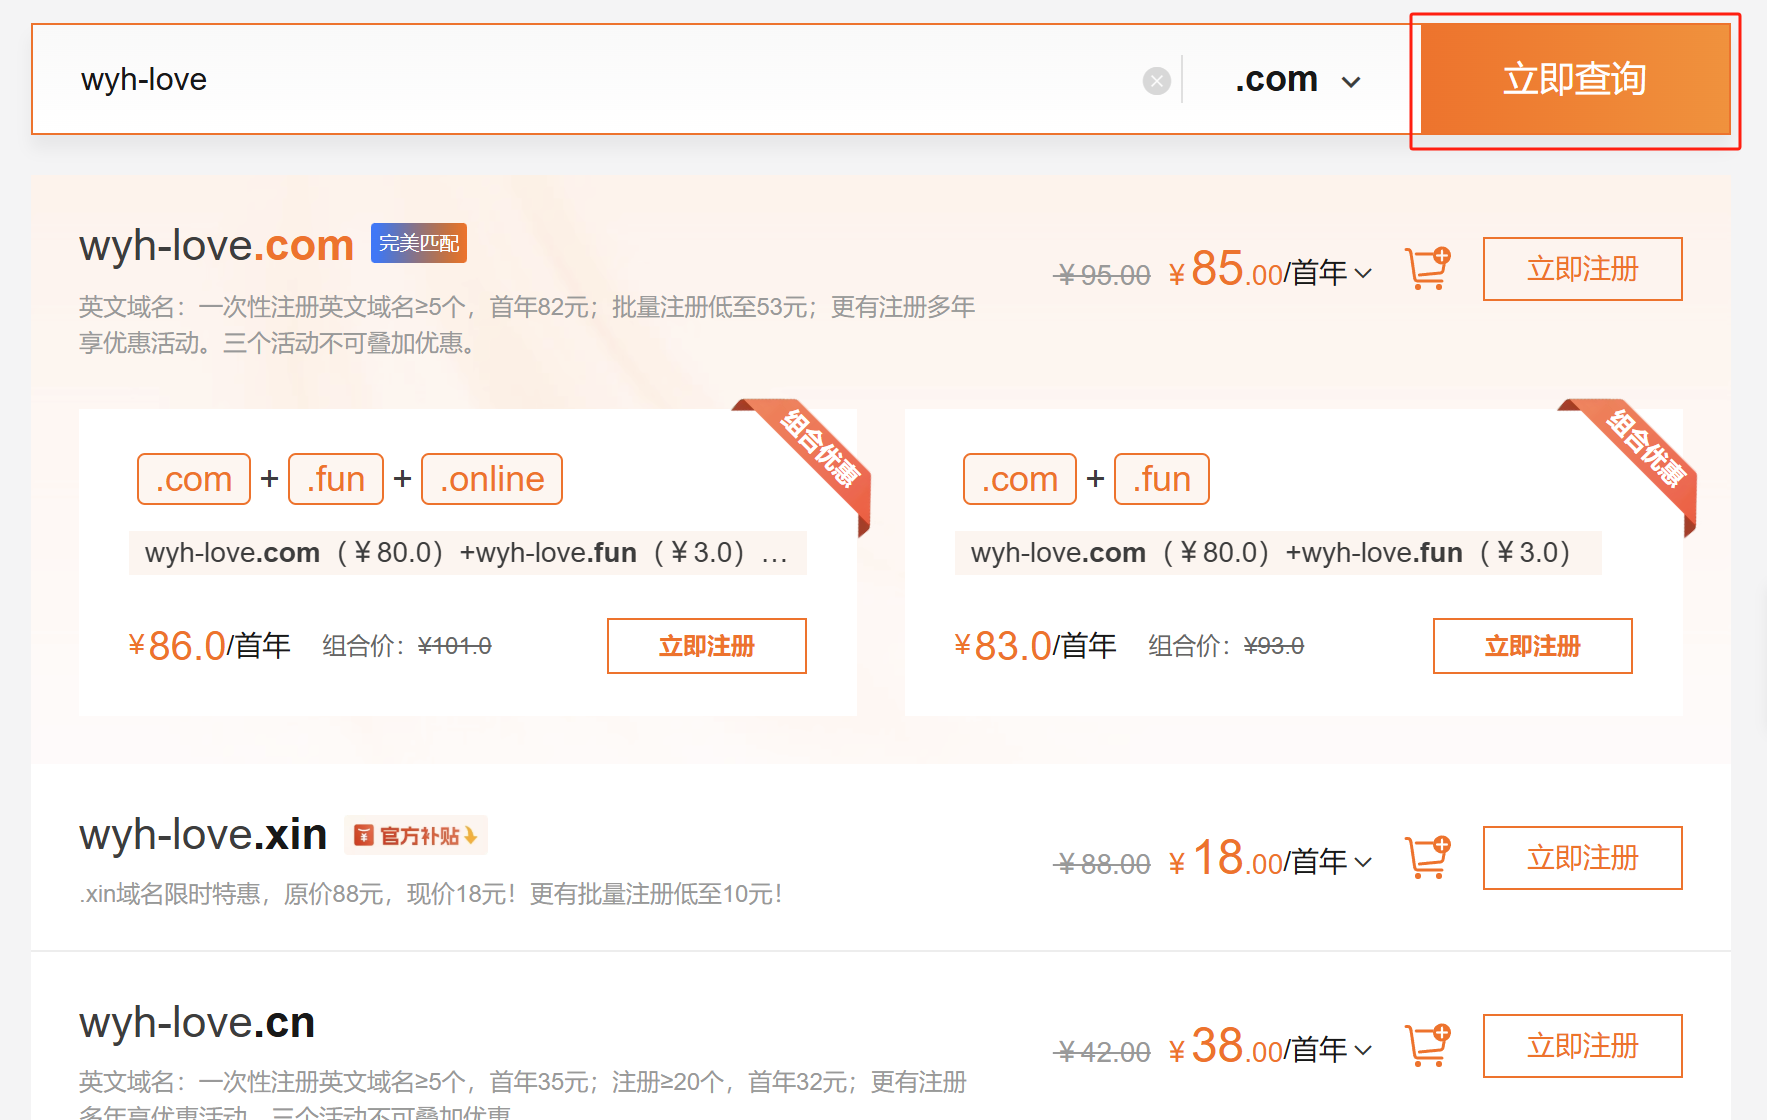The height and width of the screenshot is (1120, 1767).
Task: Select the .online tag in first combo
Action: (491, 479)
